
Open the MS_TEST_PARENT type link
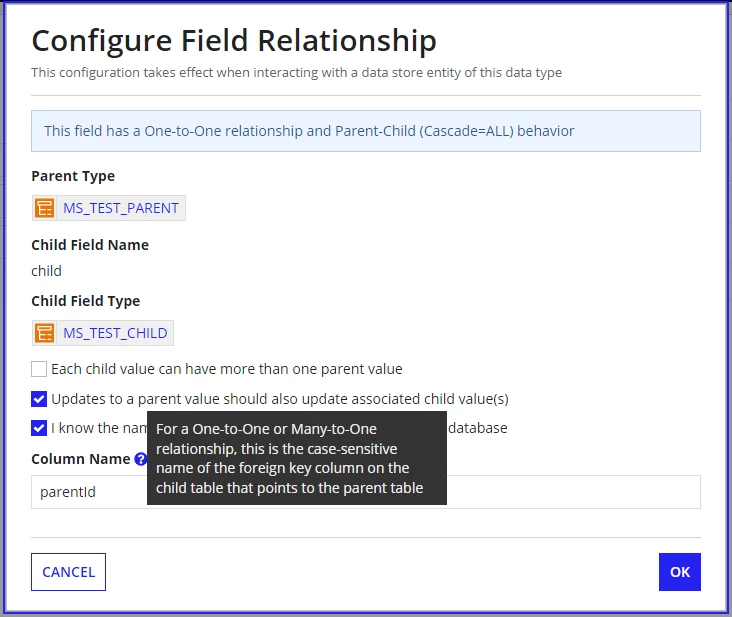(x=121, y=208)
